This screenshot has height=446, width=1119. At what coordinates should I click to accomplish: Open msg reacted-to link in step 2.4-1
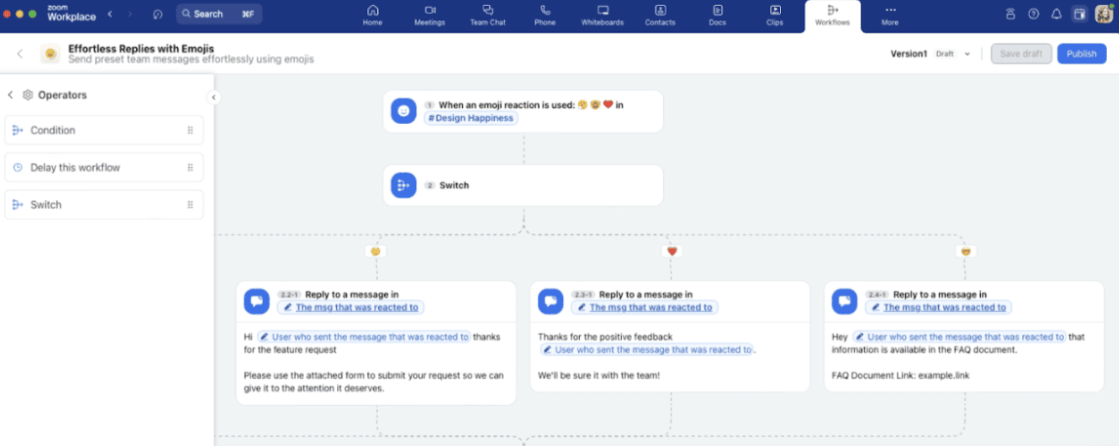pos(939,308)
